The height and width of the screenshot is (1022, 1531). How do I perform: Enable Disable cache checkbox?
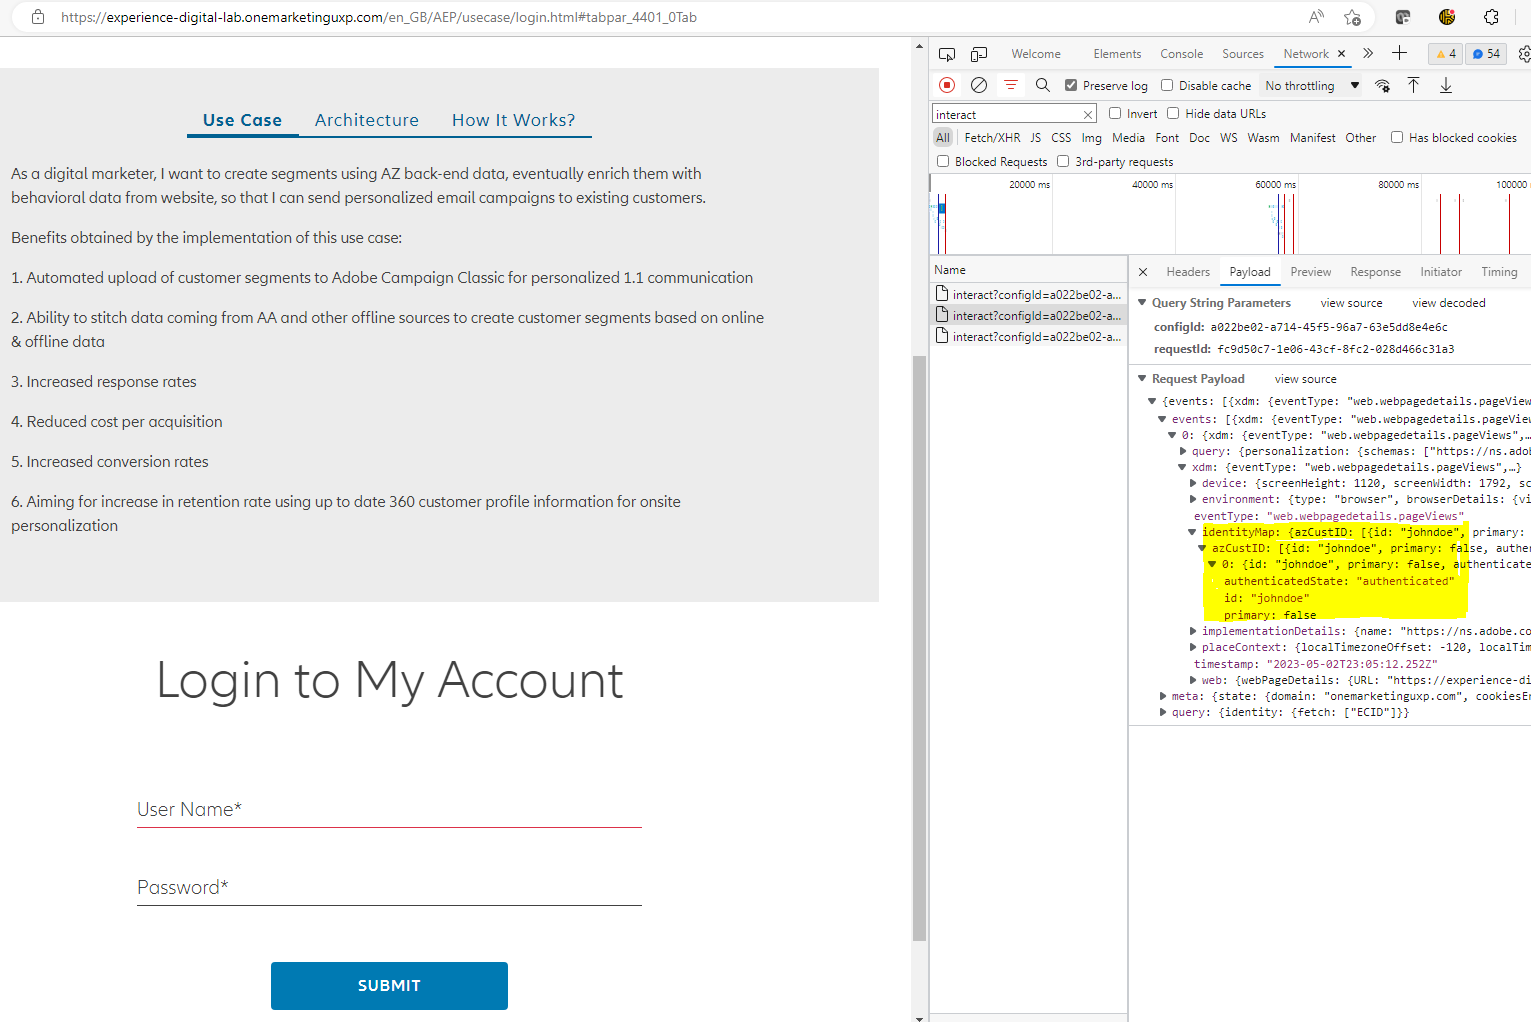click(1167, 85)
